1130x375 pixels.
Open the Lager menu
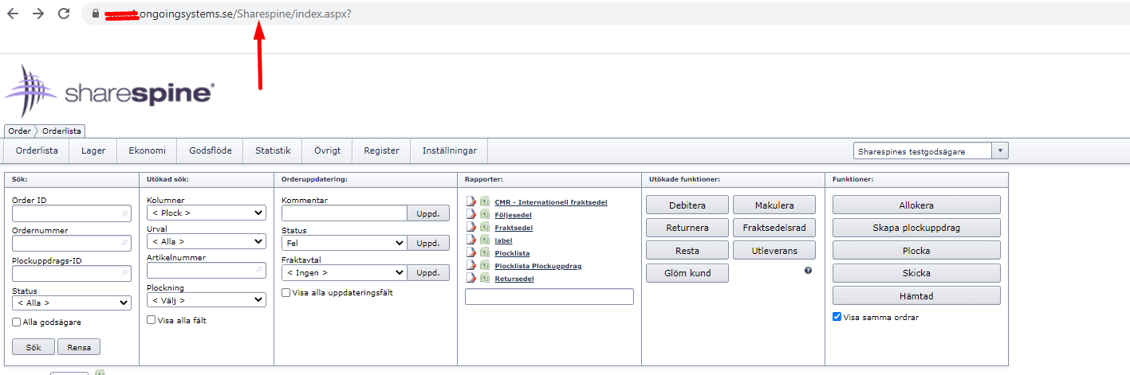click(94, 151)
